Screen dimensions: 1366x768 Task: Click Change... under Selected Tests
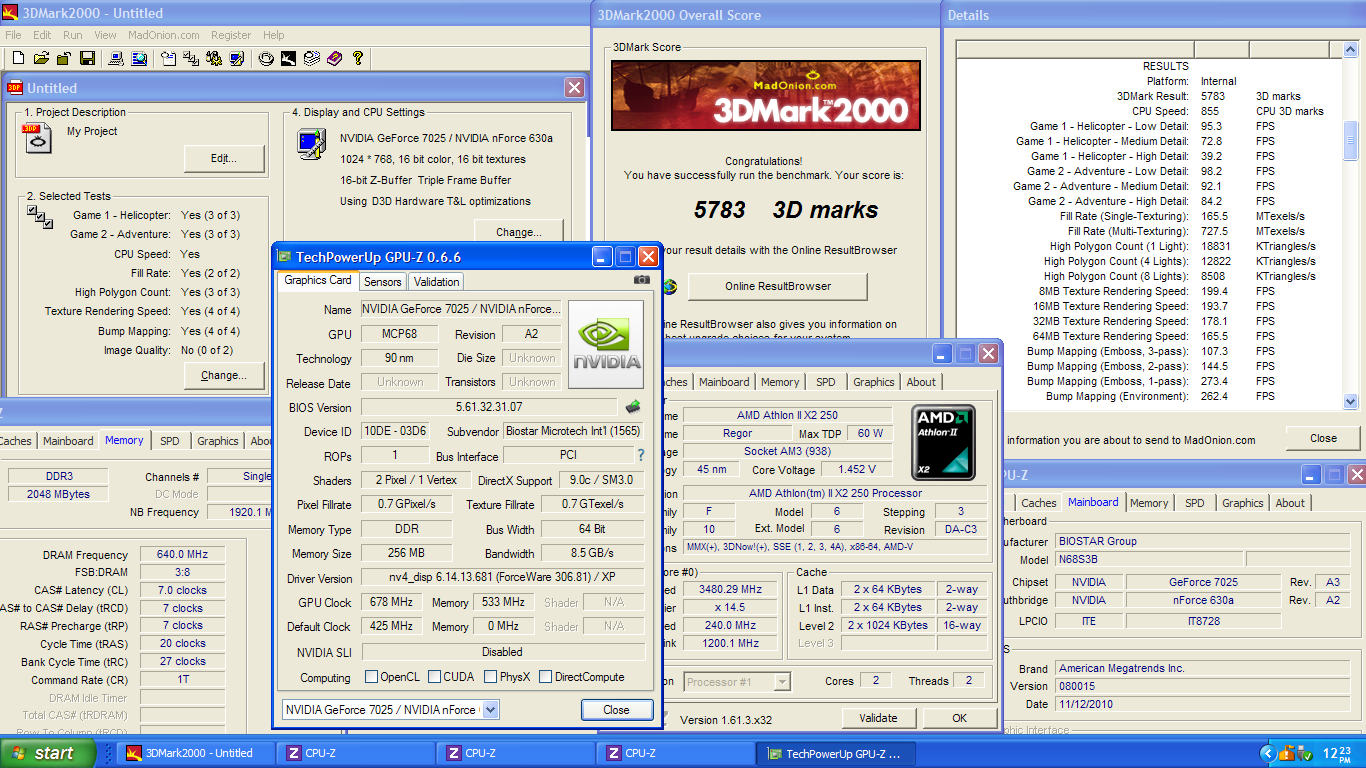click(224, 375)
